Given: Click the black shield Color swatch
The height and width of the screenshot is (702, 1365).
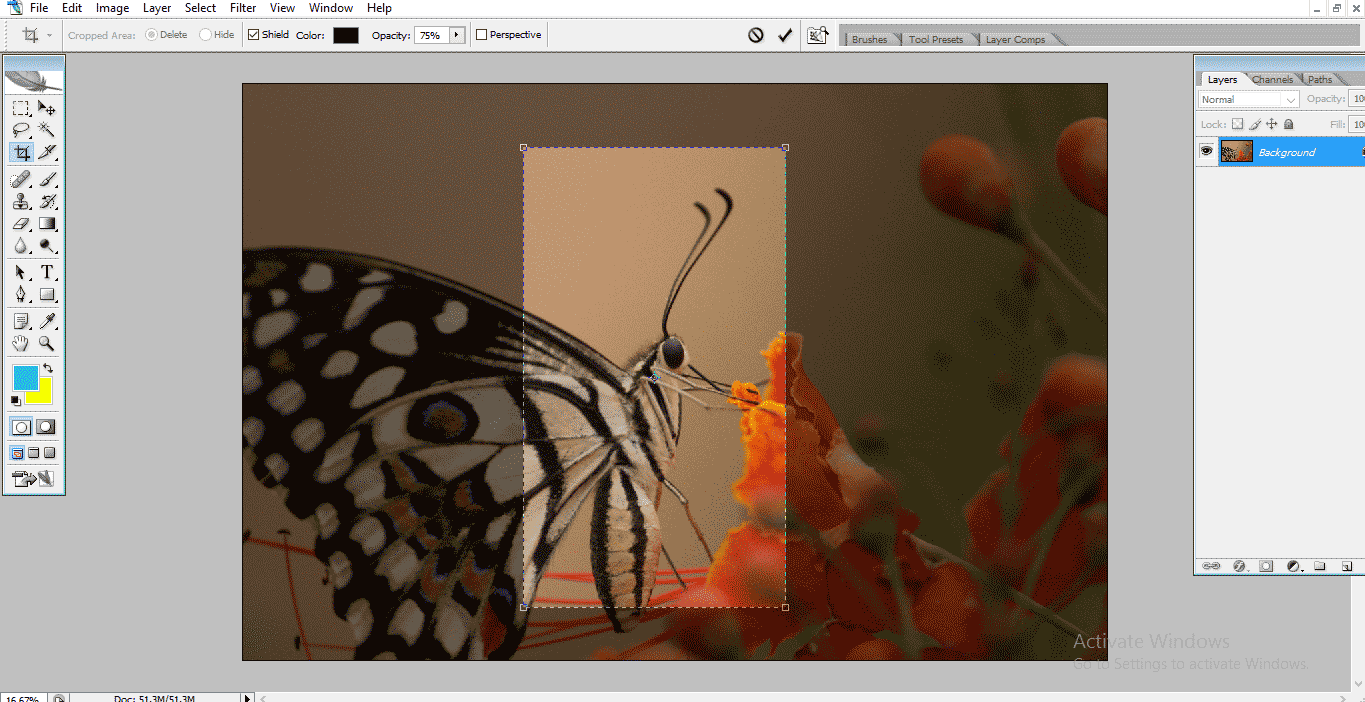Looking at the screenshot, I should [x=346, y=35].
